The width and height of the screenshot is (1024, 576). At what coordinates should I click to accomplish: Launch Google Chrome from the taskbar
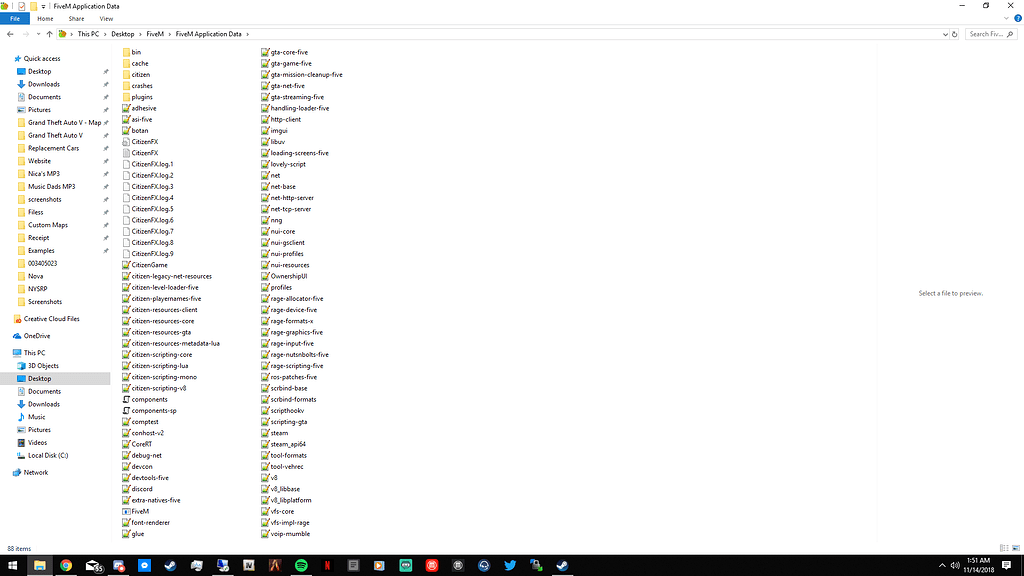66,566
